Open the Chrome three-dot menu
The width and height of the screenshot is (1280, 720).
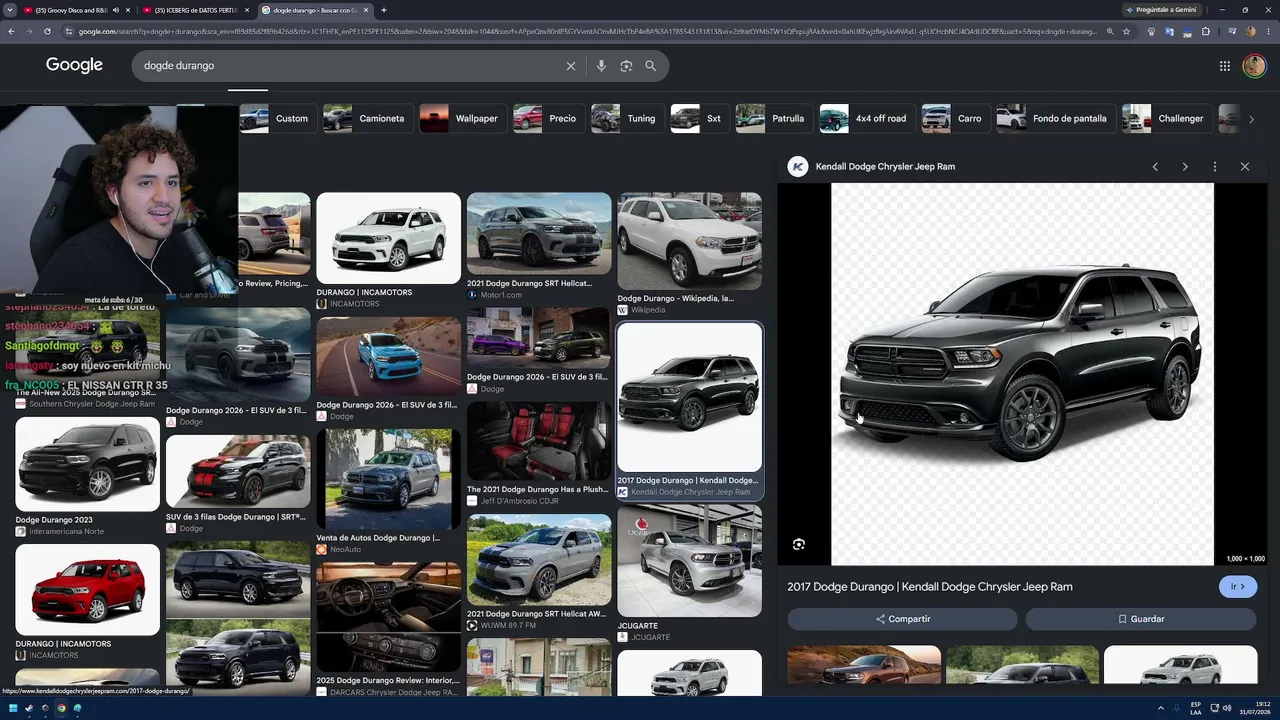(x=1267, y=31)
